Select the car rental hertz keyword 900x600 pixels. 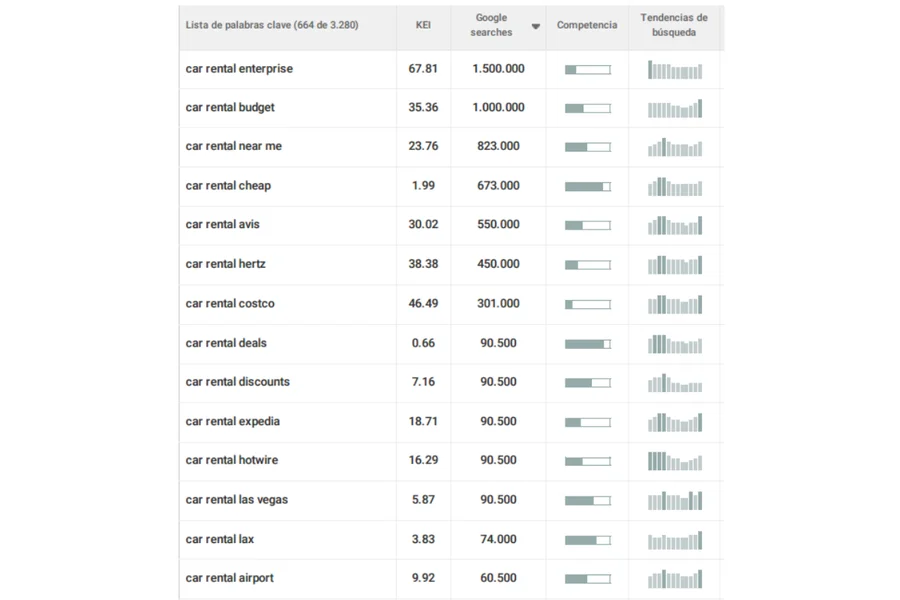point(226,264)
